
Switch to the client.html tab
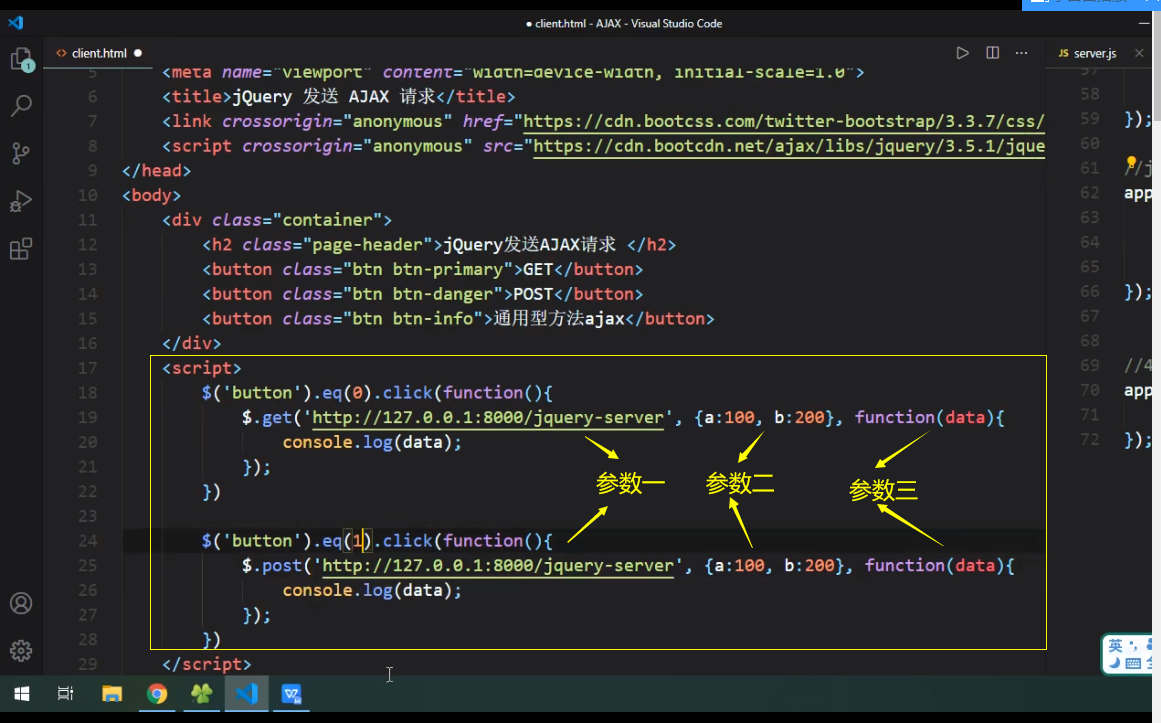[99, 53]
